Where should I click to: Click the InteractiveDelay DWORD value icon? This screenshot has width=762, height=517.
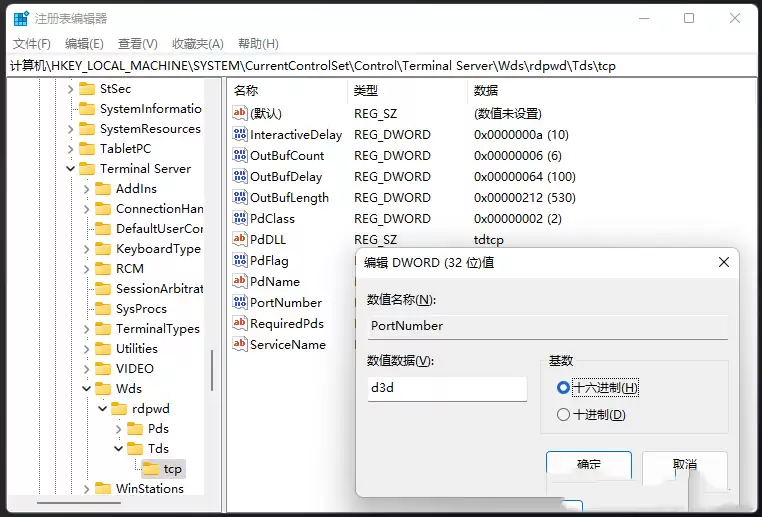click(x=240, y=135)
